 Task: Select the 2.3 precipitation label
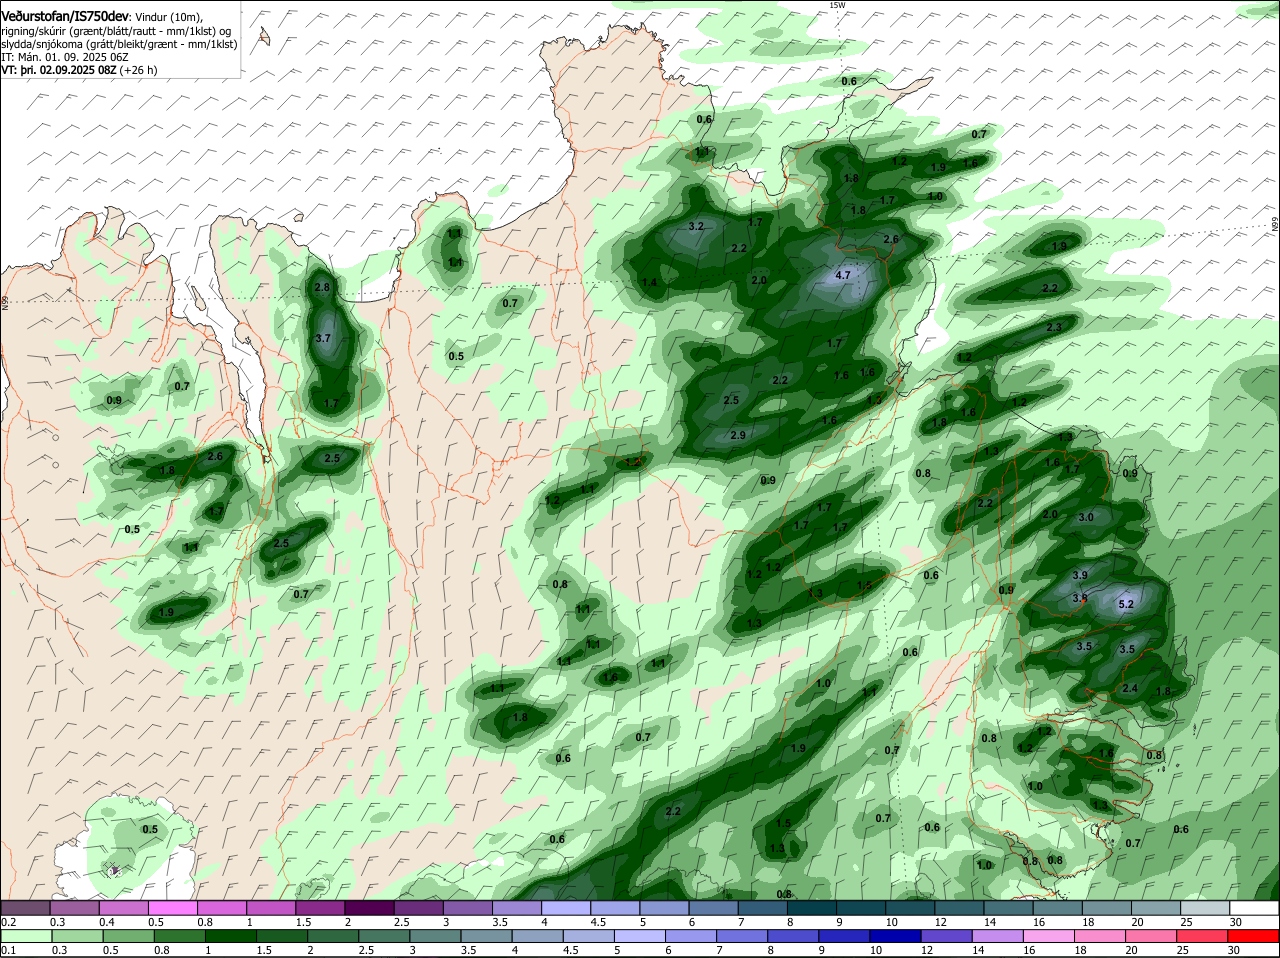tap(1053, 328)
